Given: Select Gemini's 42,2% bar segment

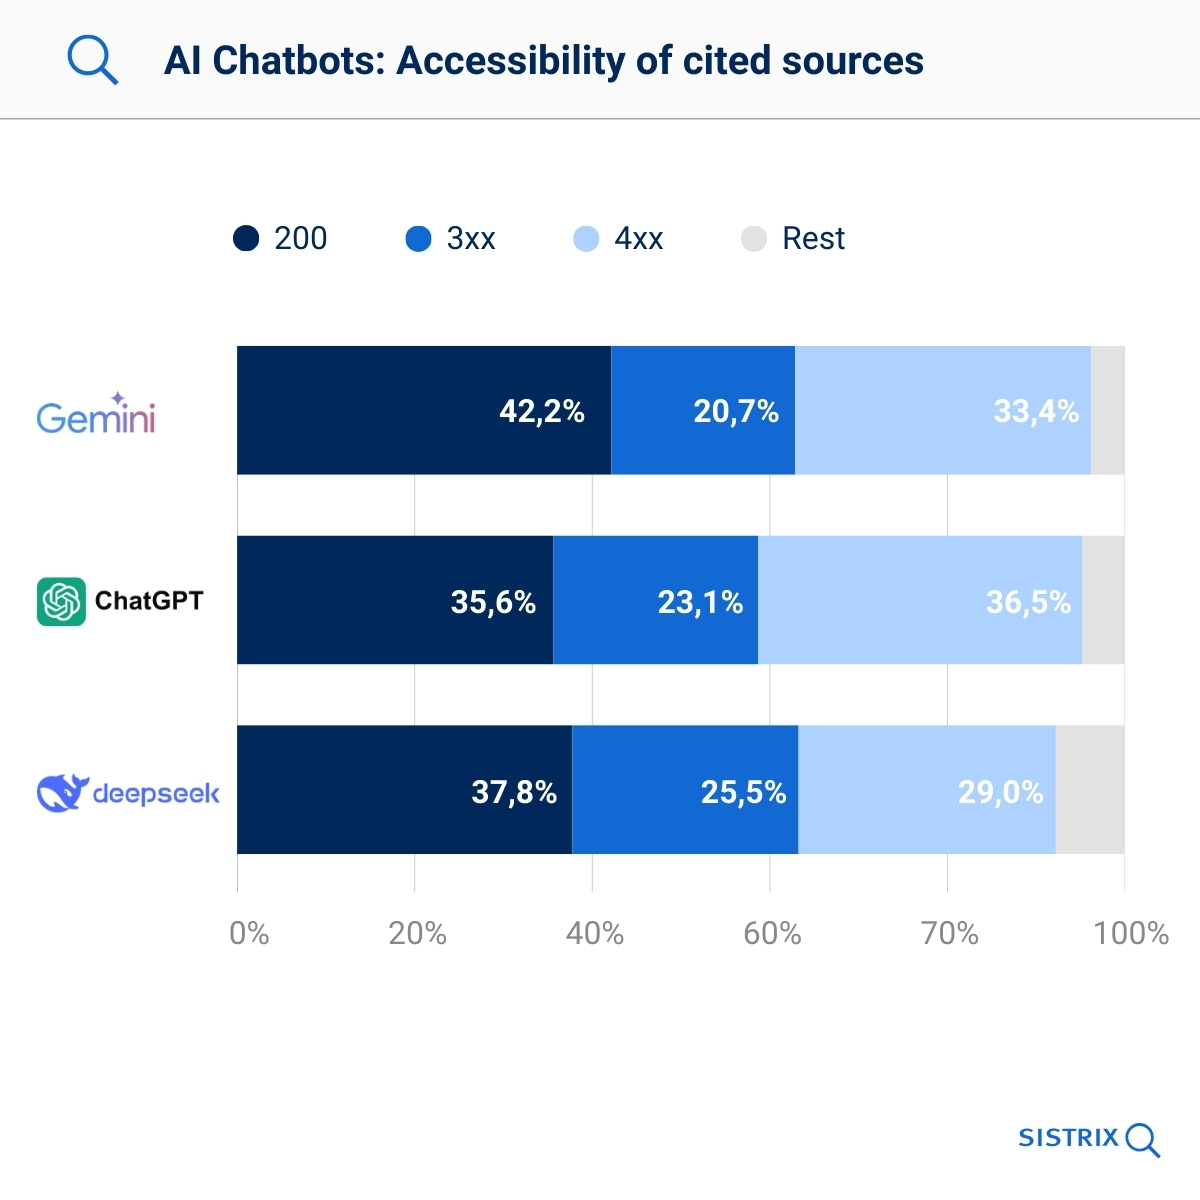Looking at the screenshot, I should pyautogui.click(x=423, y=411).
